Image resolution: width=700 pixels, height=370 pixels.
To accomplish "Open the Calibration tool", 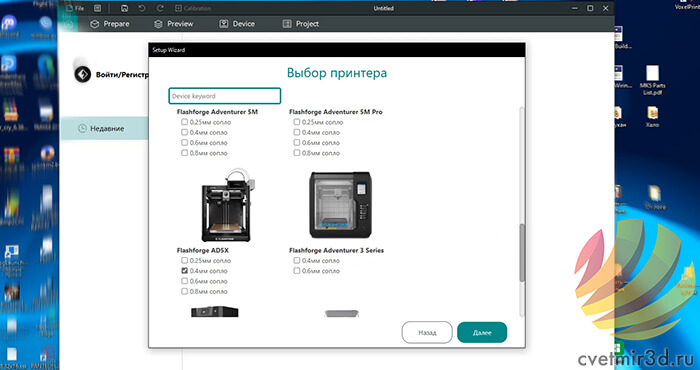I will [x=192, y=8].
